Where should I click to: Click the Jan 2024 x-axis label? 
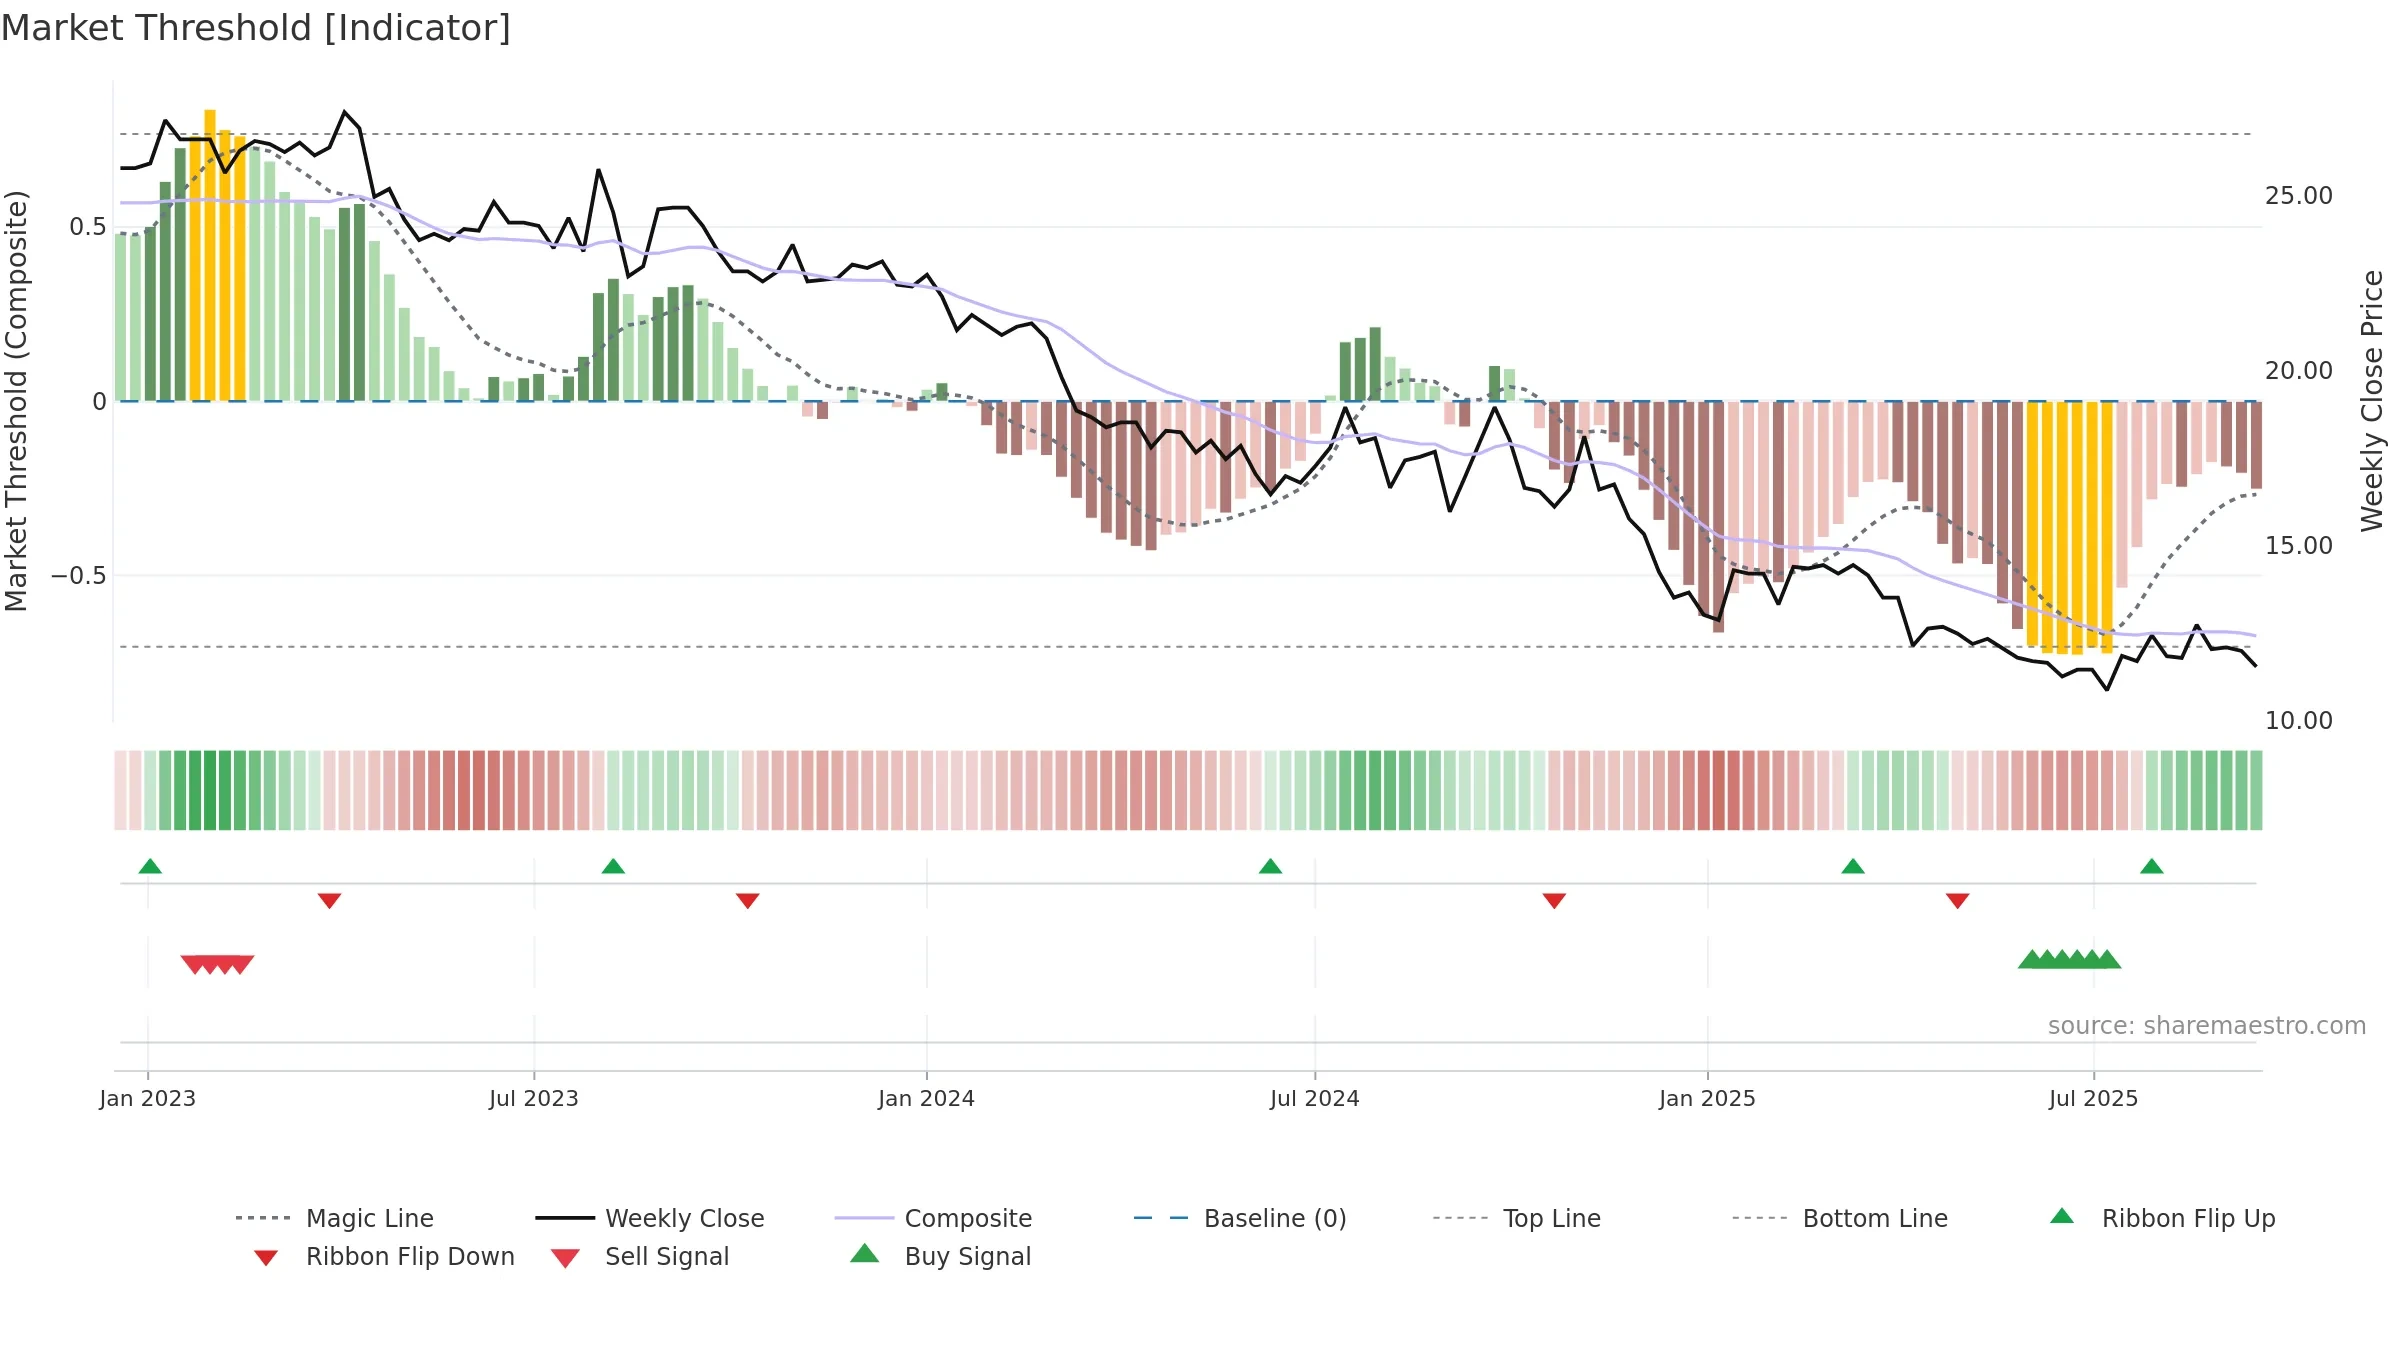(x=927, y=1098)
